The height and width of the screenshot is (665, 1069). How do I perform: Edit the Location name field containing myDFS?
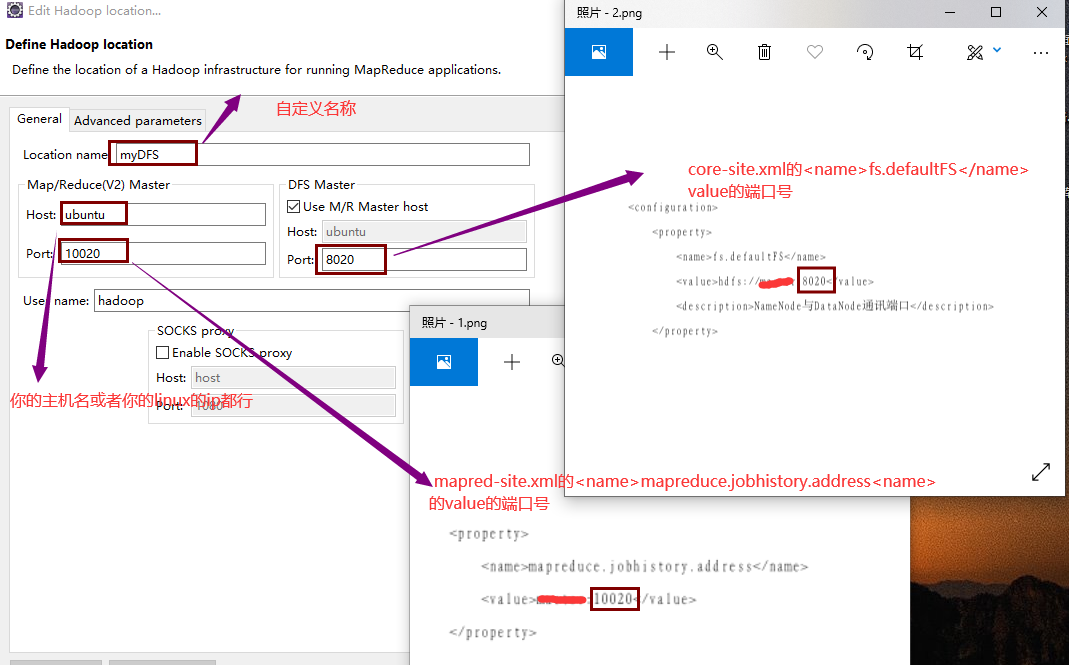(151, 154)
